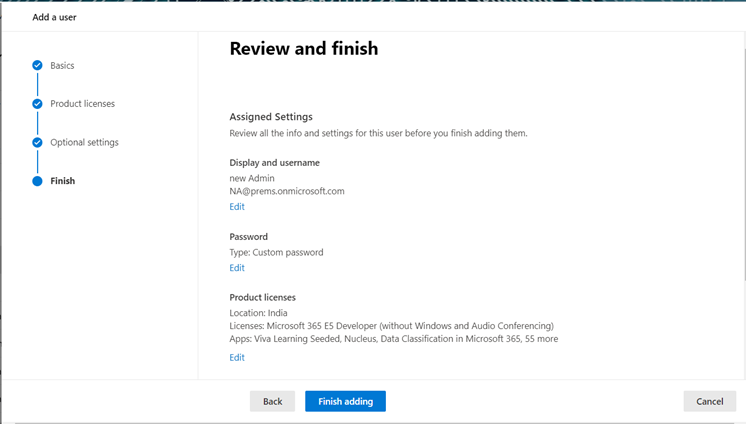The image size is (746, 424).
Task: Open the Basics step
Action: click(62, 65)
